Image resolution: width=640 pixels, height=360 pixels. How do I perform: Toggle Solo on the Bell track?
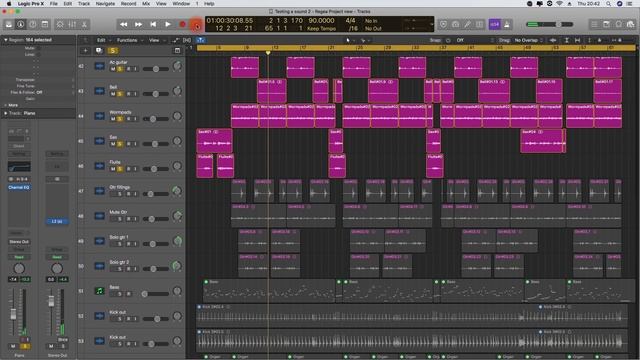pyautogui.click(x=120, y=94)
